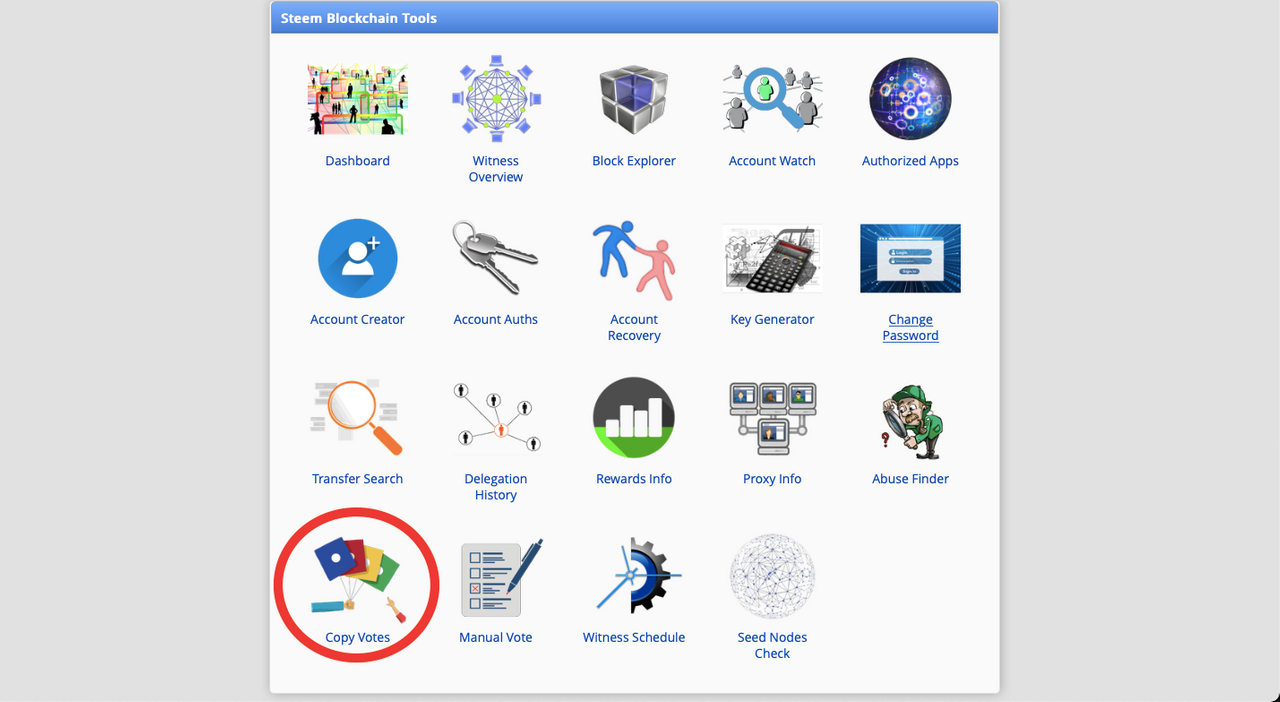Image resolution: width=1280 pixels, height=702 pixels.
Task: Click the Steem Blockchain Tools panel header
Action: [634, 18]
